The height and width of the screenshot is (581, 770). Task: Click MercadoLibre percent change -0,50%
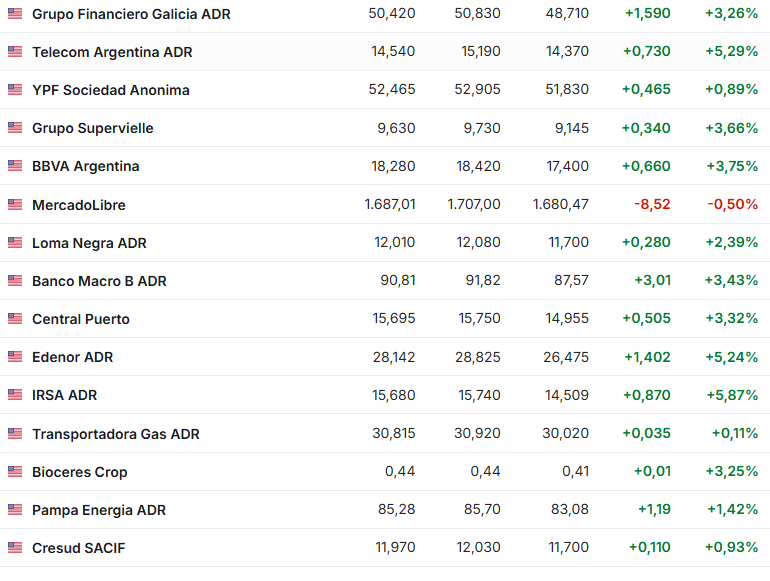tap(732, 204)
